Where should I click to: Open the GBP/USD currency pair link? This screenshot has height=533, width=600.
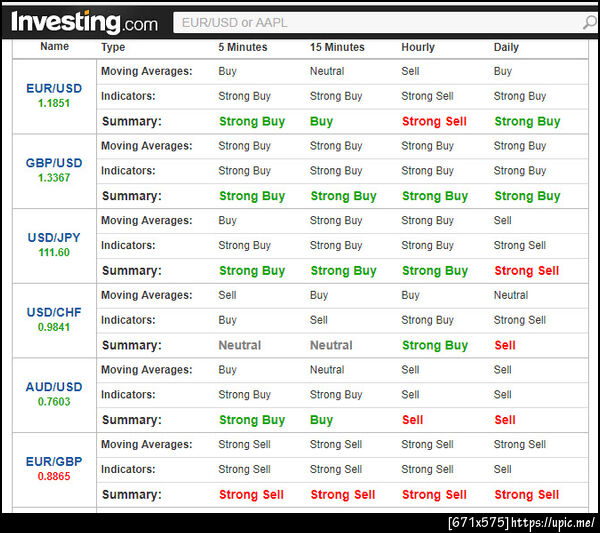(x=54, y=163)
